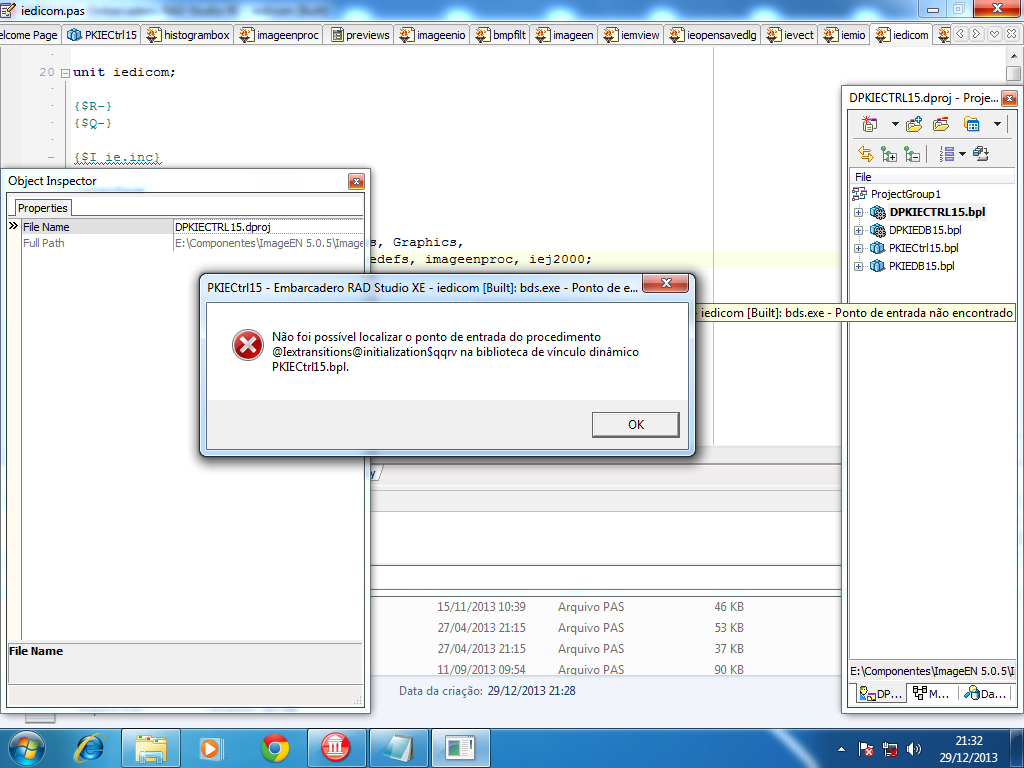Click the Collapse all tree icon
The height and width of the screenshot is (768, 1024).
coord(912,154)
